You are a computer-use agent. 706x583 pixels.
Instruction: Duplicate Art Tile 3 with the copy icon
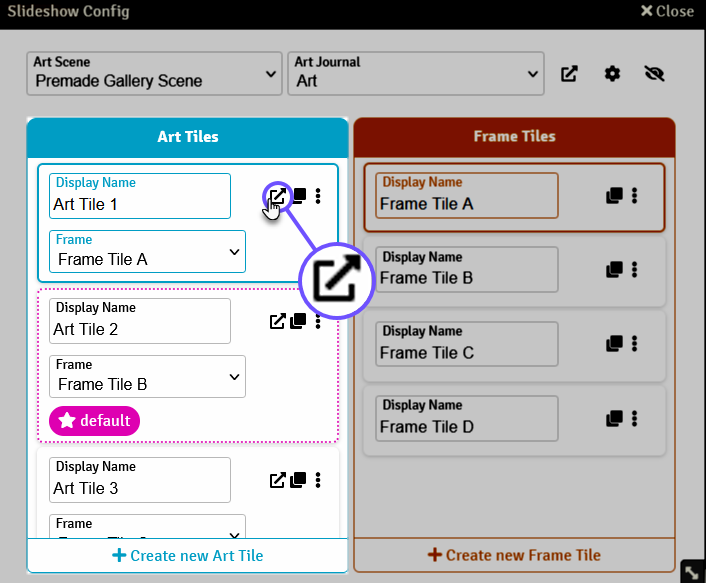pos(298,480)
